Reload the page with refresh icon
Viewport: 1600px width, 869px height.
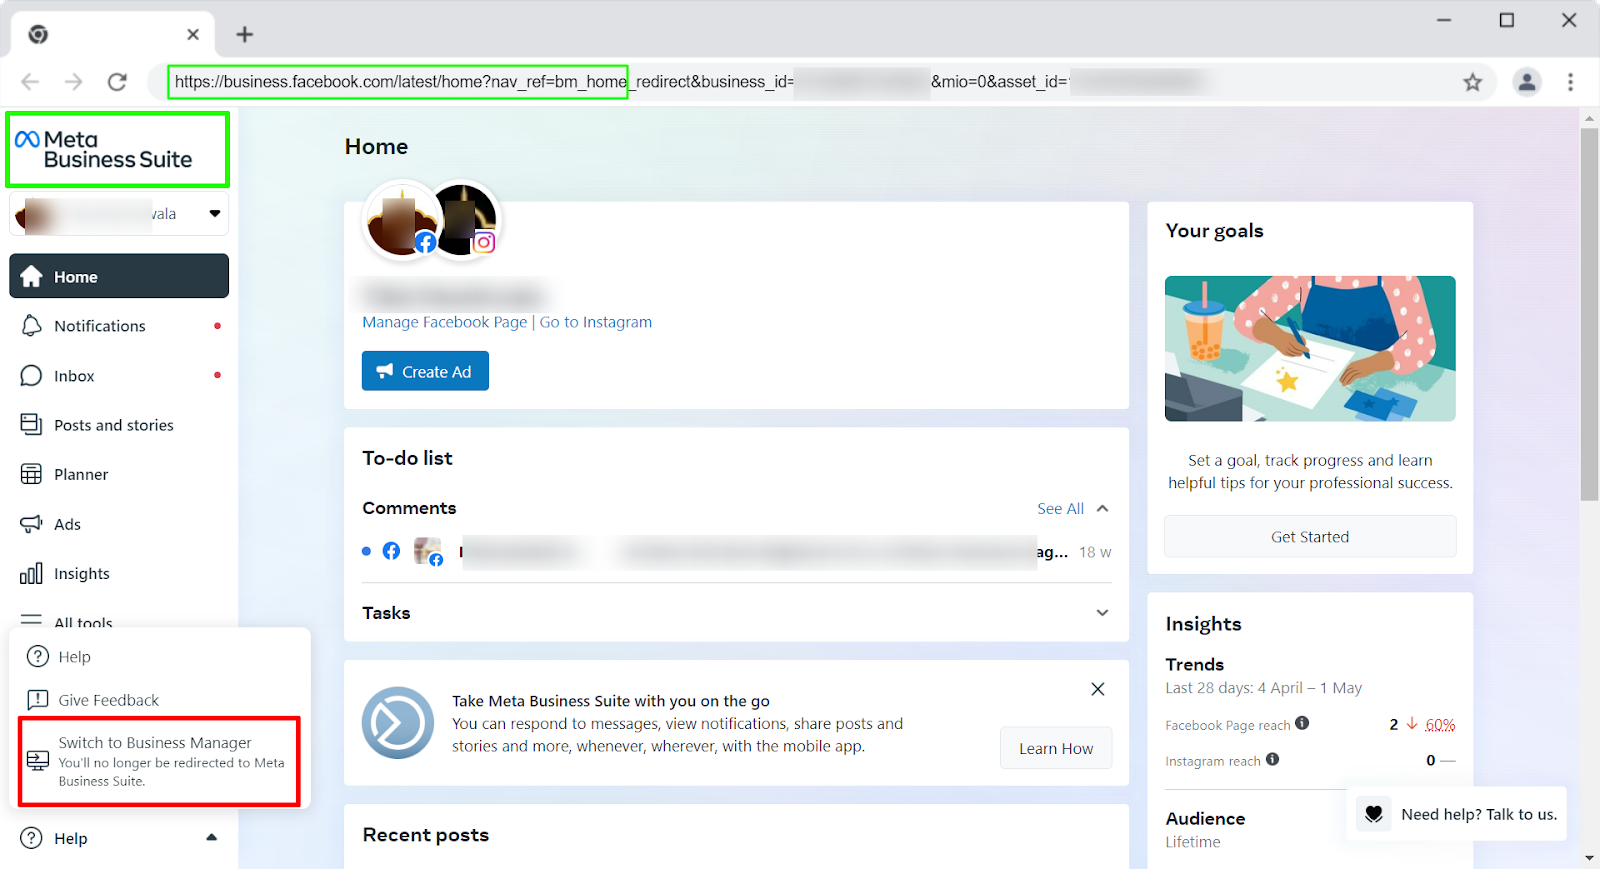tap(117, 82)
